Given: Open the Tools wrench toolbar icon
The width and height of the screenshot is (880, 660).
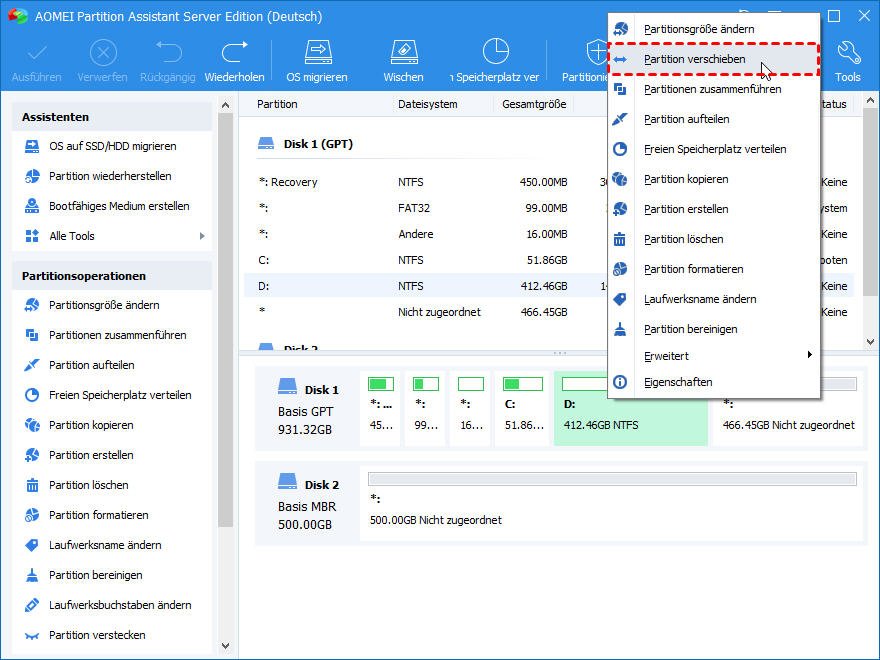Looking at the screenshot, I should (848, 53).
